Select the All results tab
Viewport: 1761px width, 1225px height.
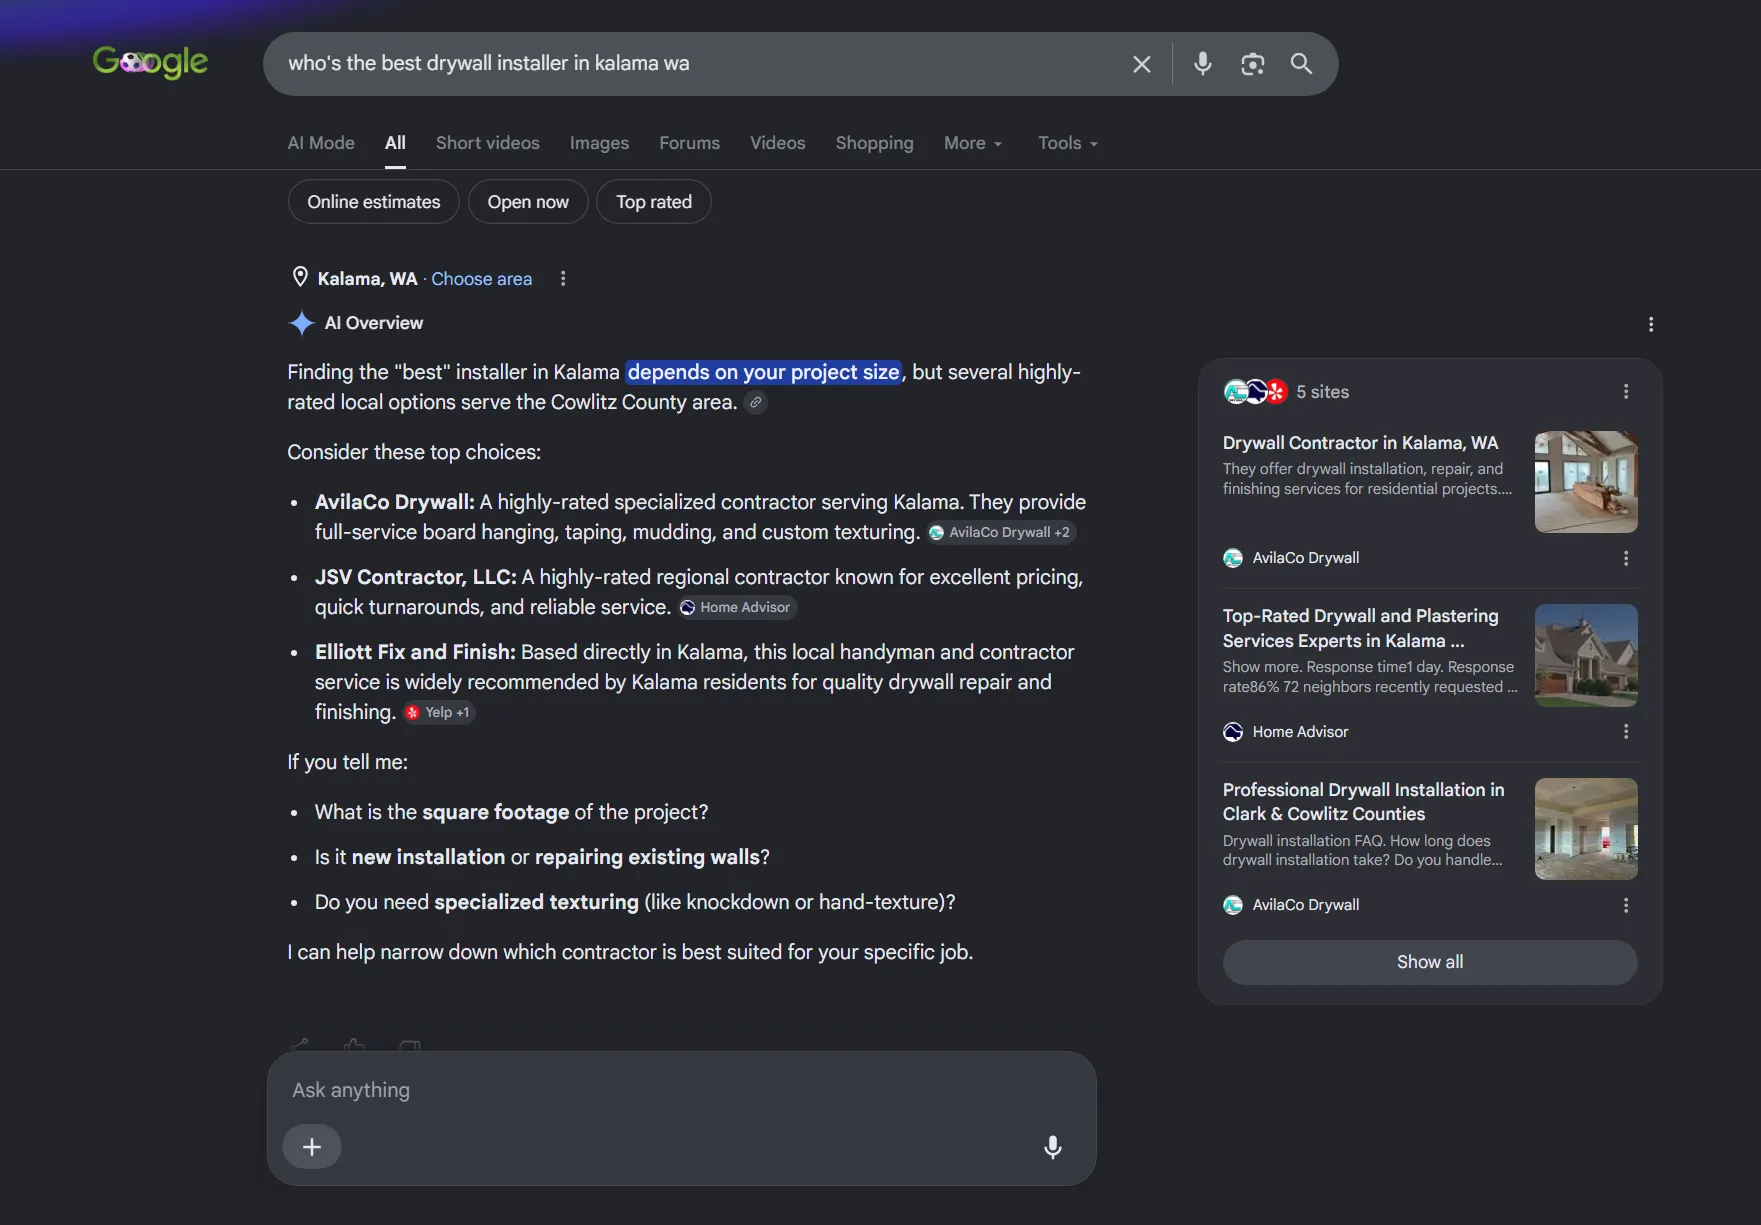point(395,143)
